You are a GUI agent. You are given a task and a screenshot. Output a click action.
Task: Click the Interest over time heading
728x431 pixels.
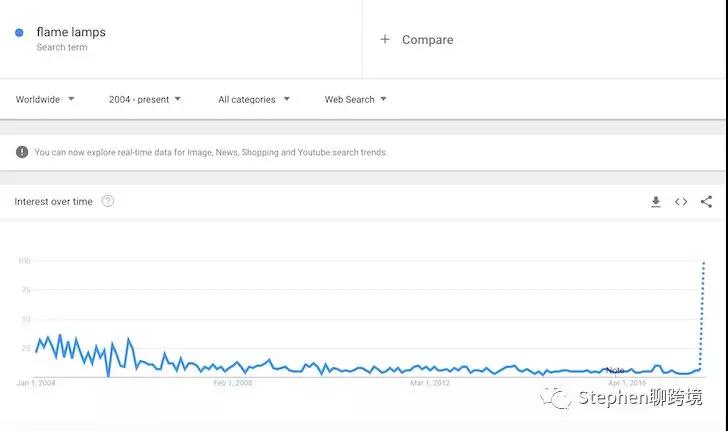click(53, 202)
